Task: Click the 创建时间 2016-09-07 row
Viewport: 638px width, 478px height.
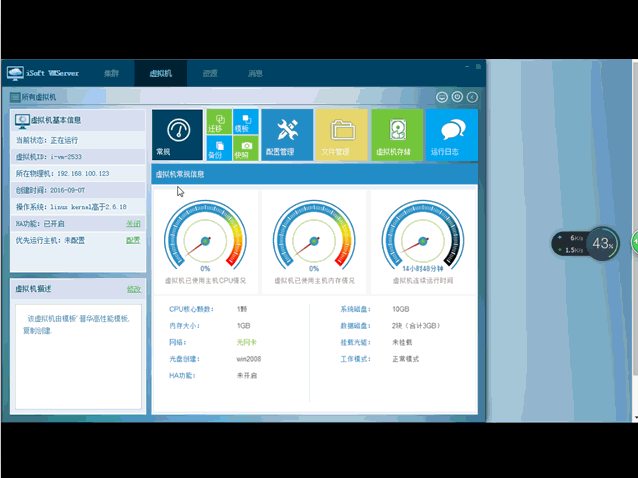Action: coord(78,190)
